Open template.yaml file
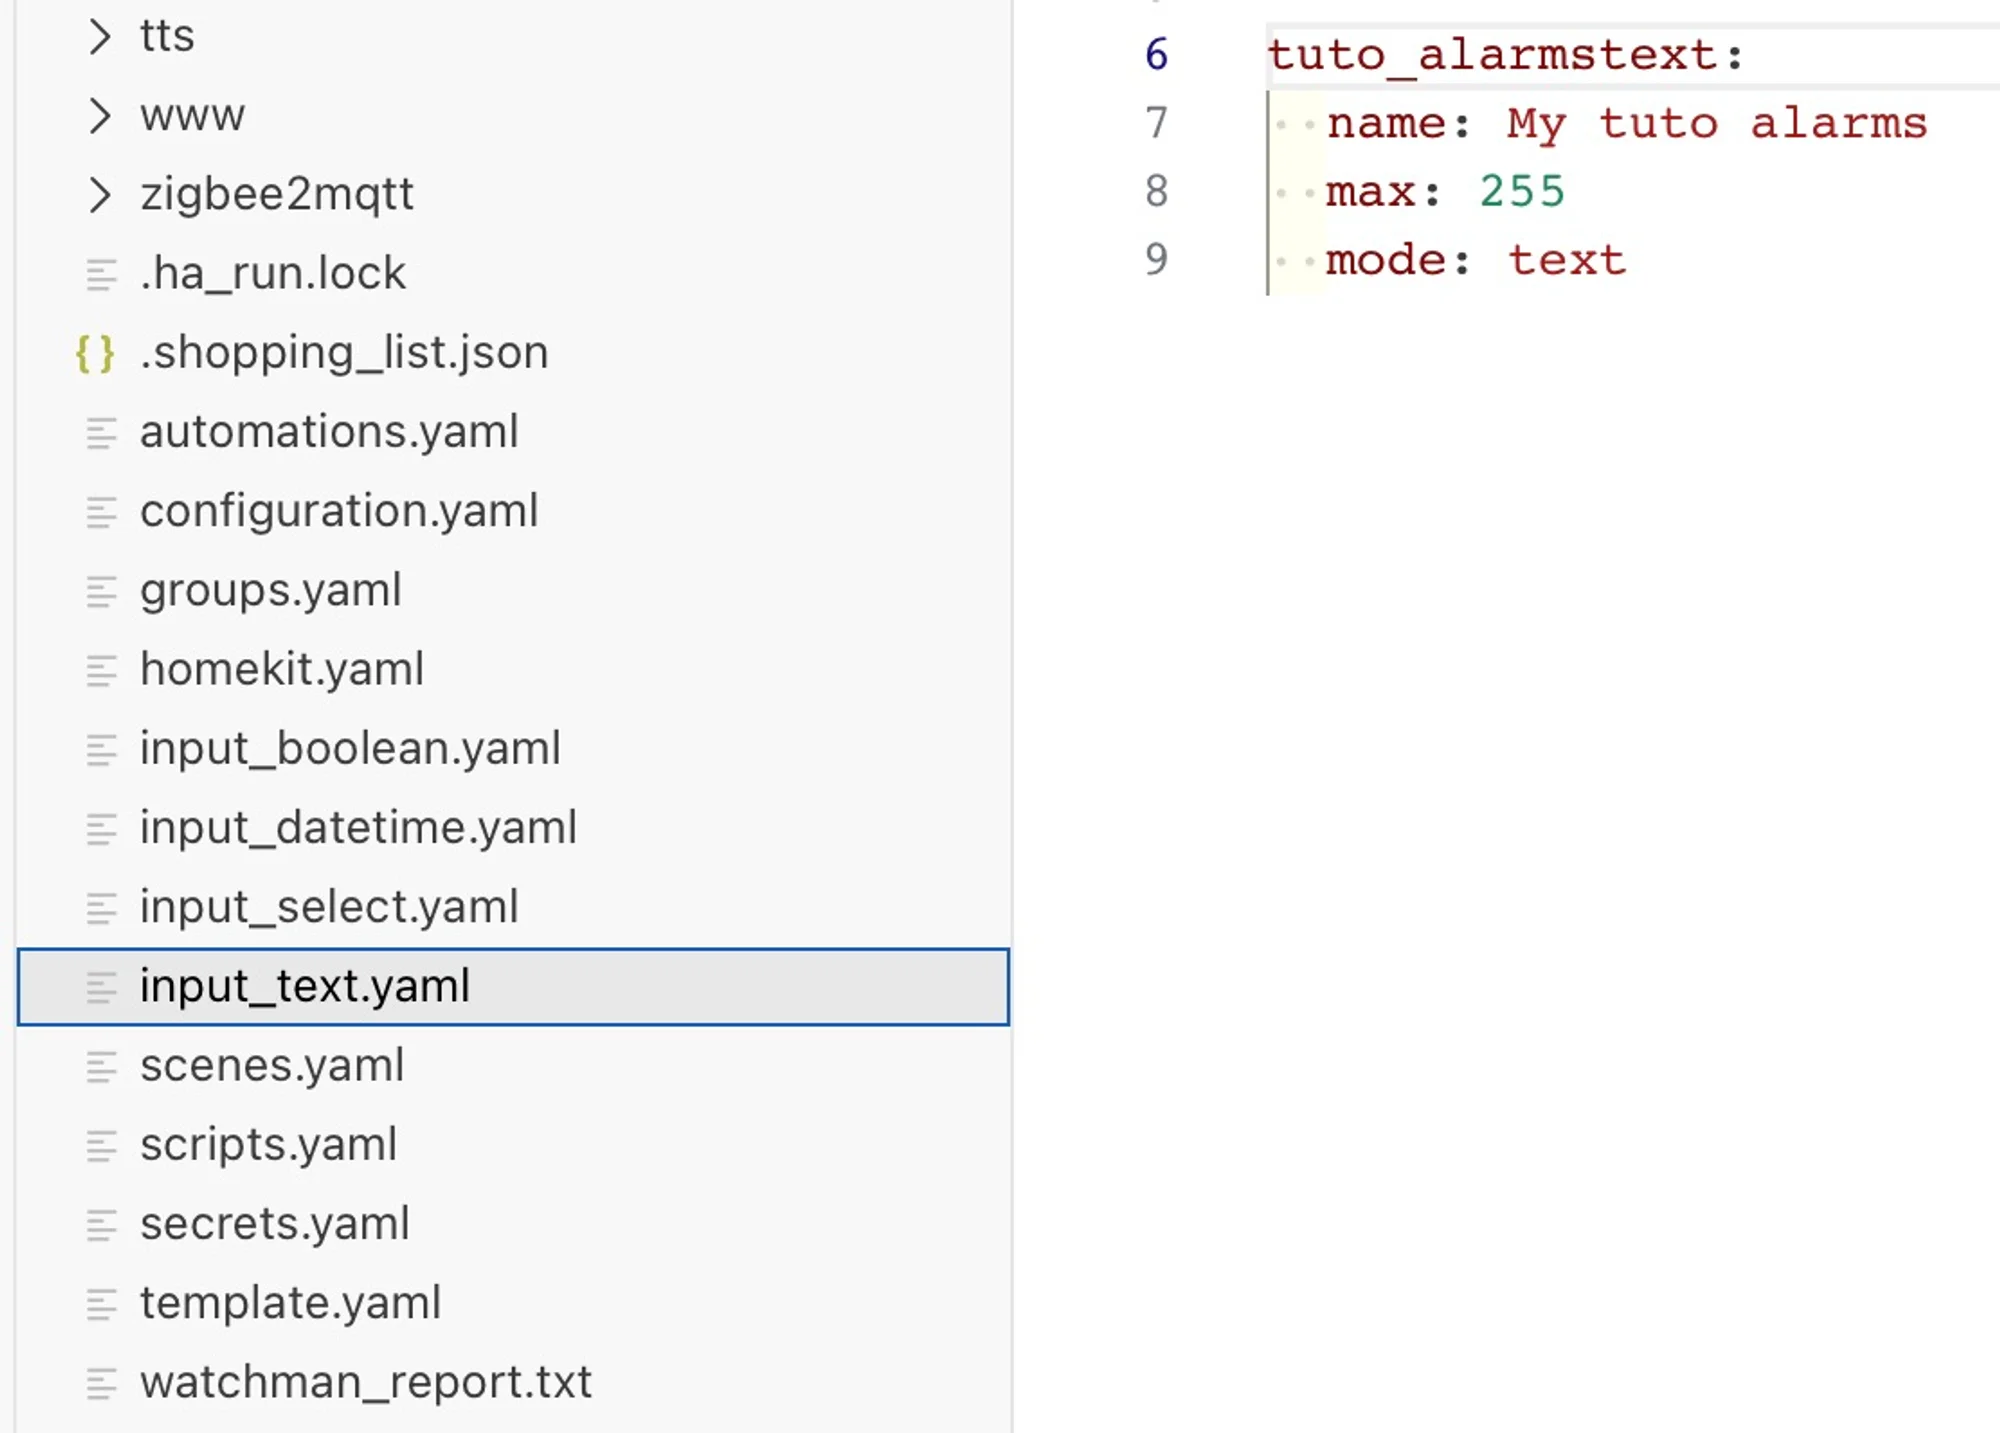Screen dimensions: 2000x1433 tap(290, 1303)
